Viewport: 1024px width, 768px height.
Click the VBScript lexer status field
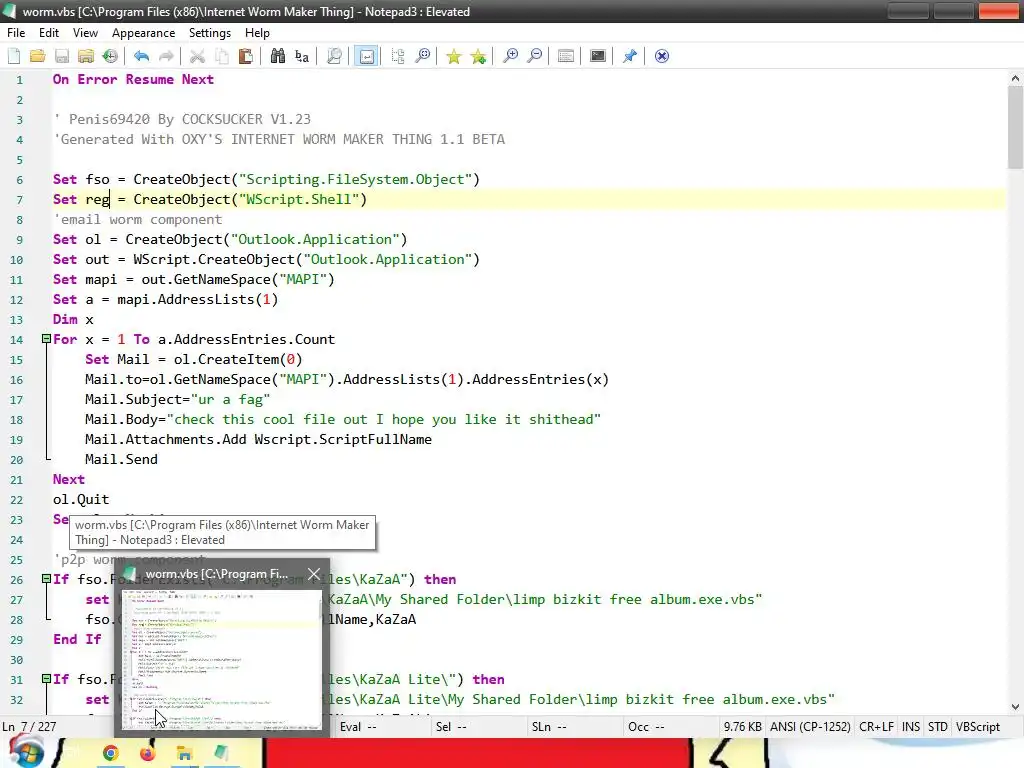tap(978, 727)
